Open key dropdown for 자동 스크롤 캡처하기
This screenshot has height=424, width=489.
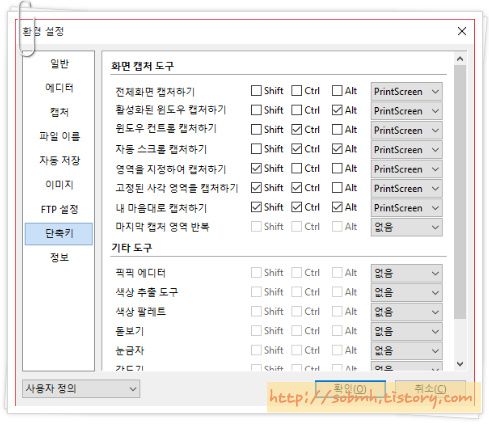click(407, 150)
